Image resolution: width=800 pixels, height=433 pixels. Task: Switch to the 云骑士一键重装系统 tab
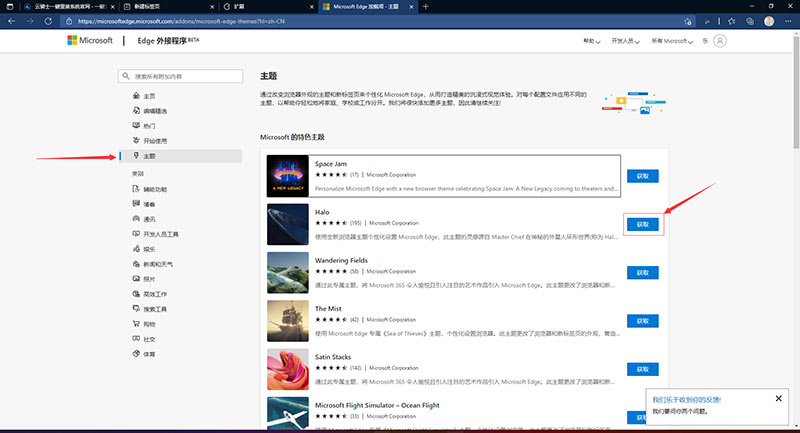pos(67,7)
